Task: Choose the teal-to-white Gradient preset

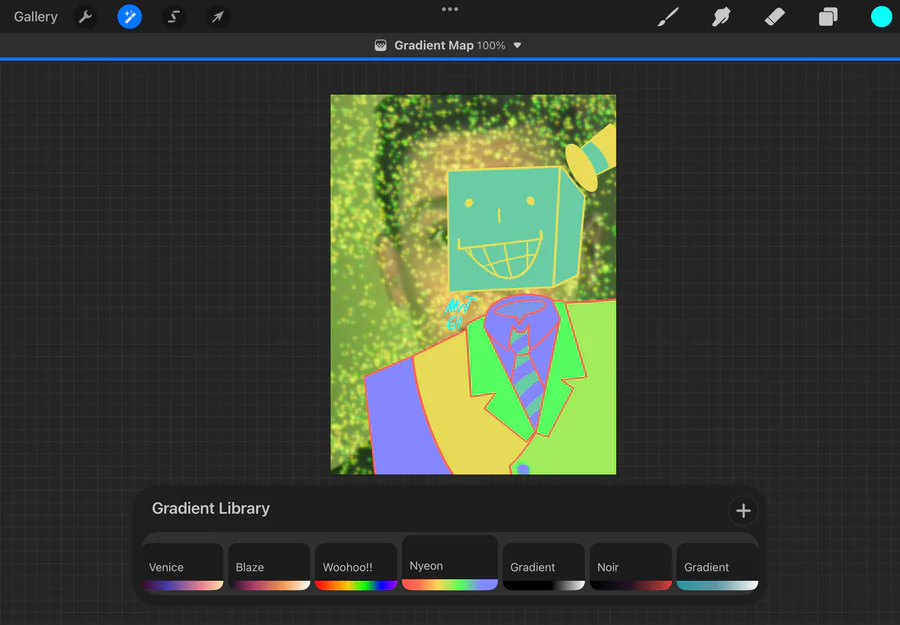Action: point(717,566)
